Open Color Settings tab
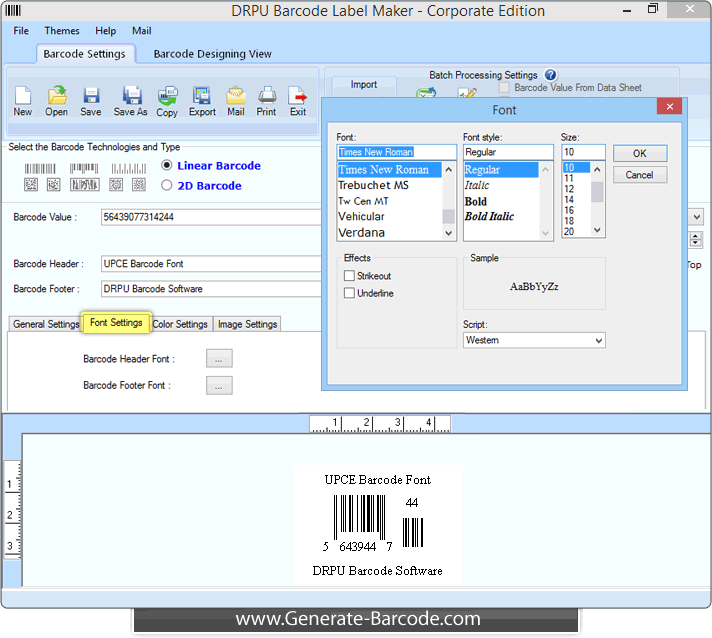The image size is (712, 638). coord(180,324)
